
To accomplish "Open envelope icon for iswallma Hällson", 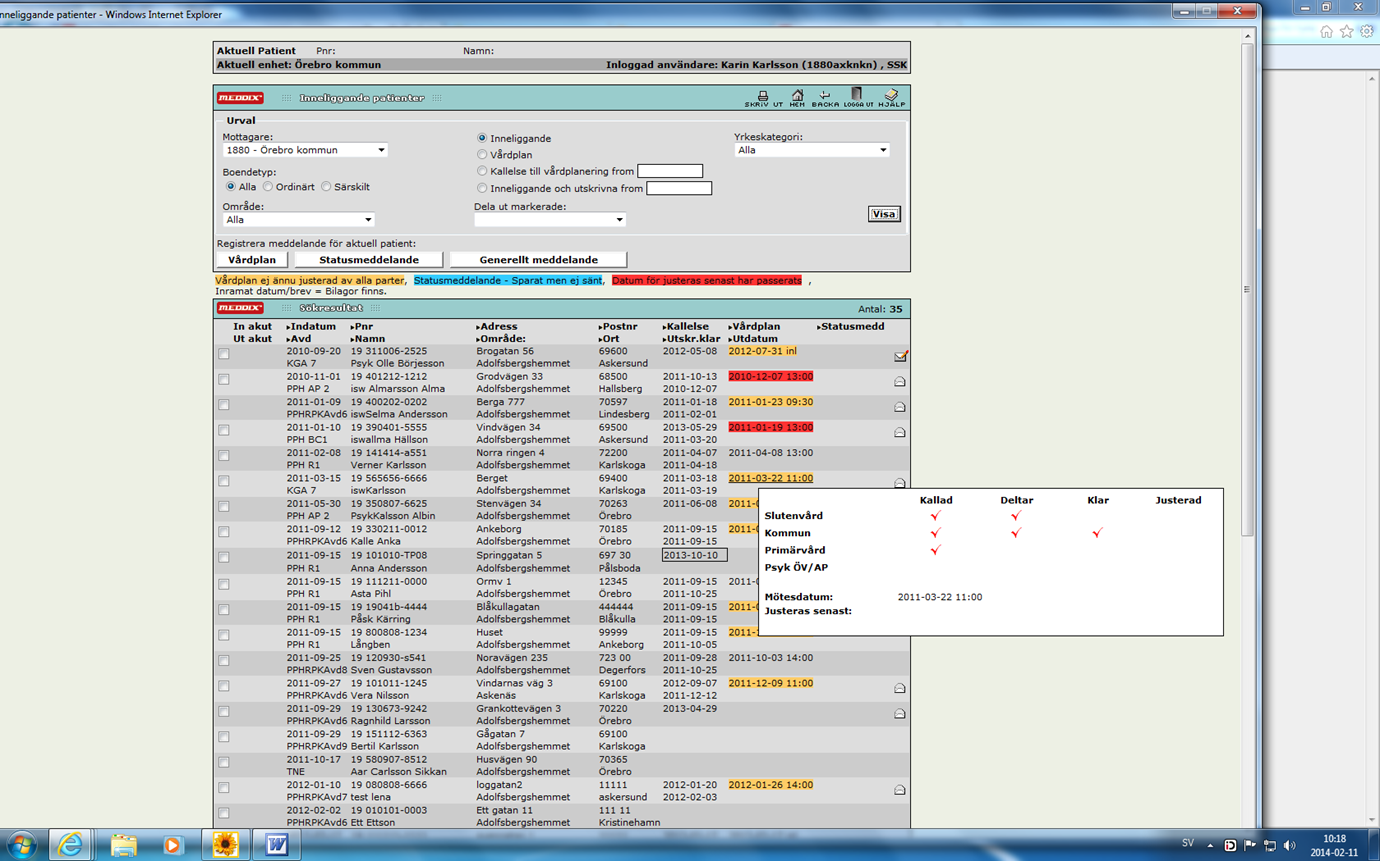I will (x=900, y=432).
